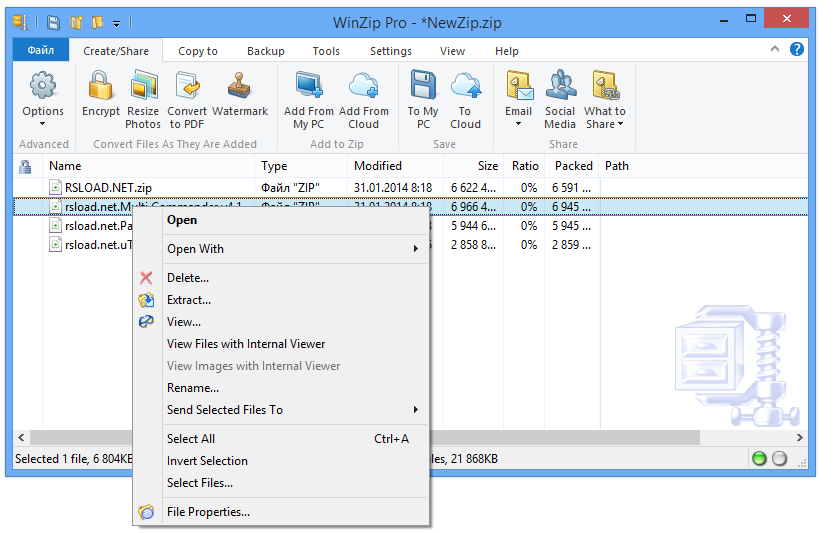This screenshot has height=533, width=834.
Task: Share via Social Media icon
Action: [560, 86]
